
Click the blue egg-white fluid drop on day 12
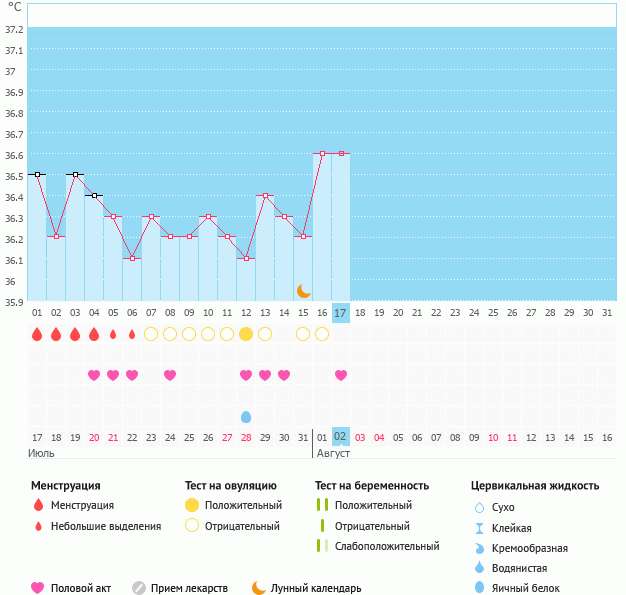click(246, 416)
